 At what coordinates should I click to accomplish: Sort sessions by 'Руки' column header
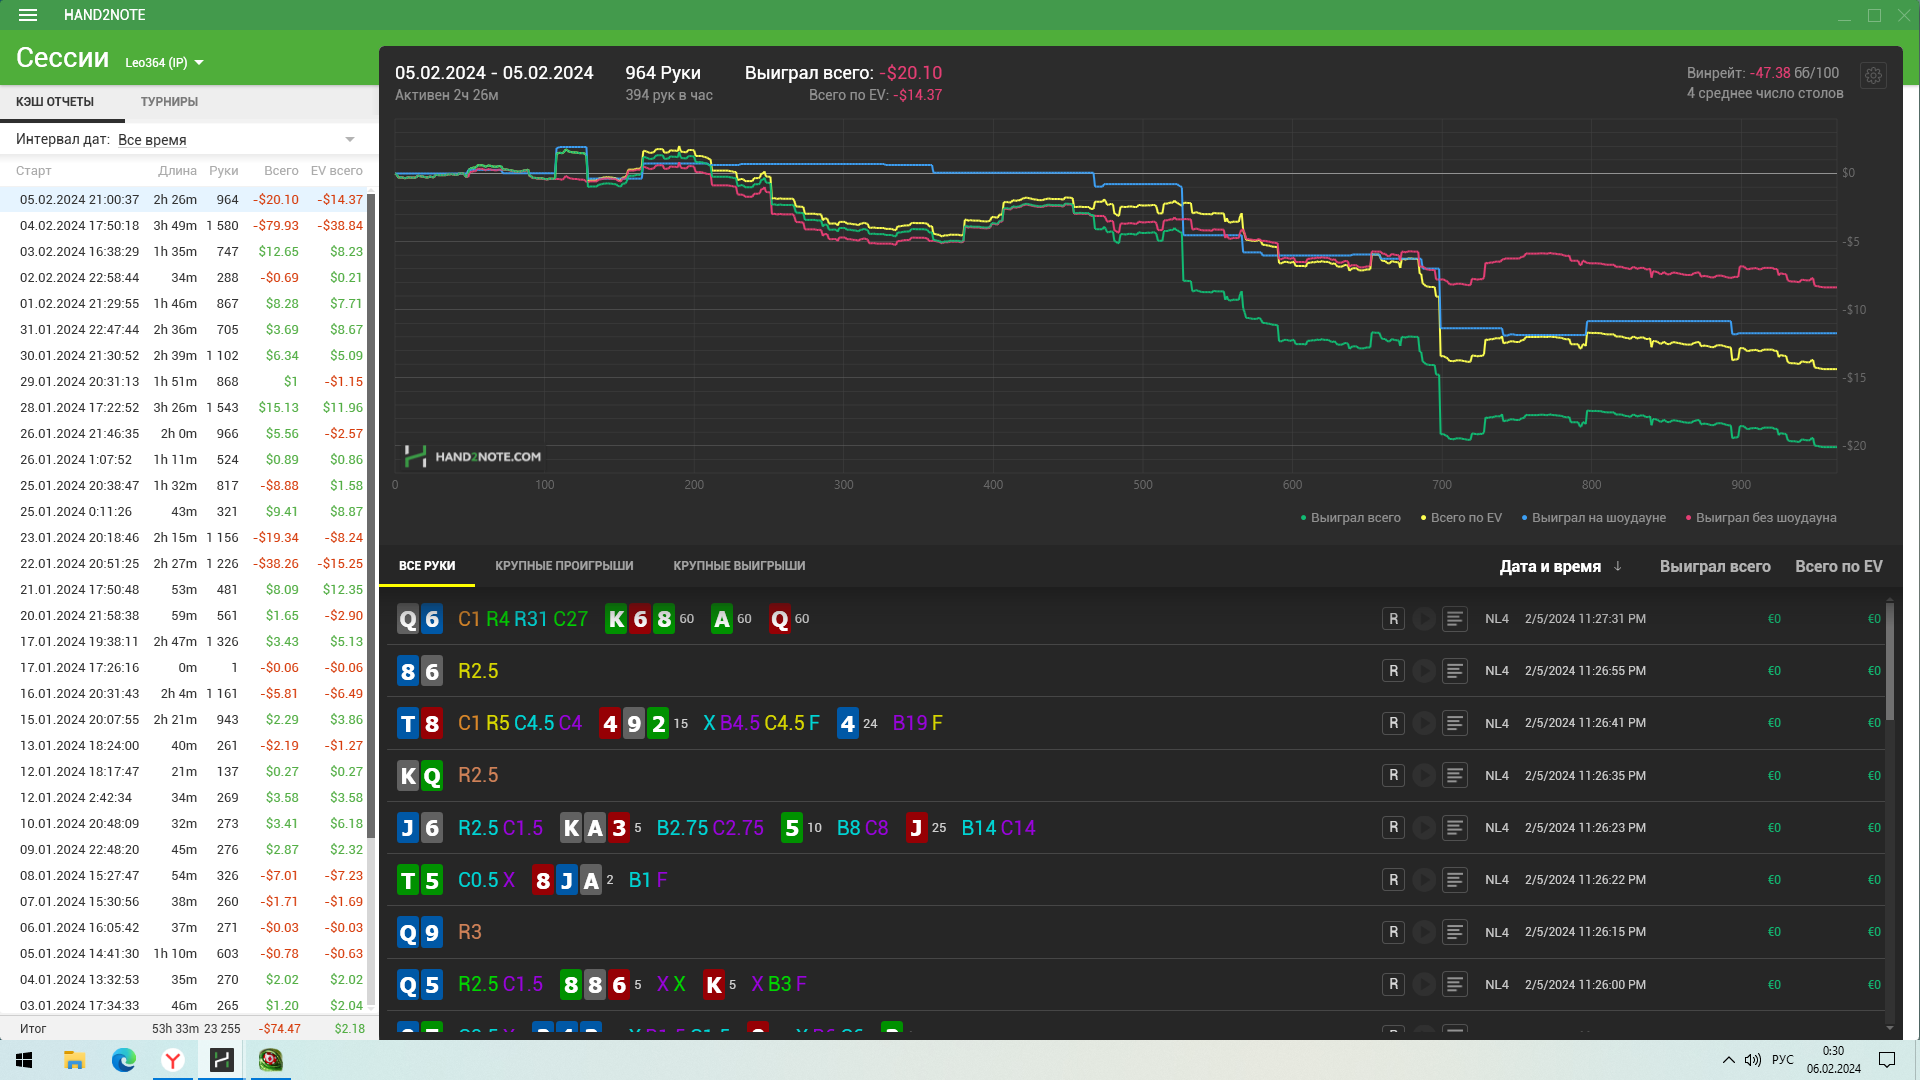pos(224,171)
